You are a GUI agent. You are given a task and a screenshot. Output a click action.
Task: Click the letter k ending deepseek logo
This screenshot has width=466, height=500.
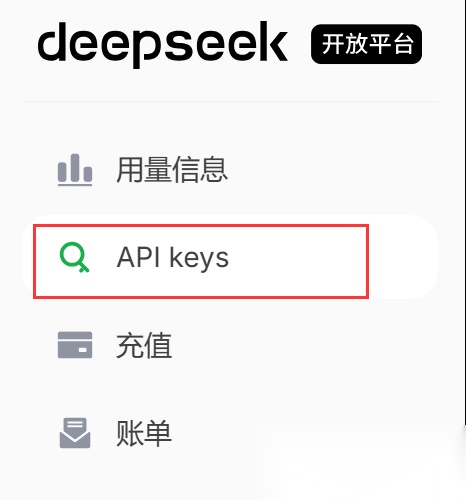(x=274, y=41)
